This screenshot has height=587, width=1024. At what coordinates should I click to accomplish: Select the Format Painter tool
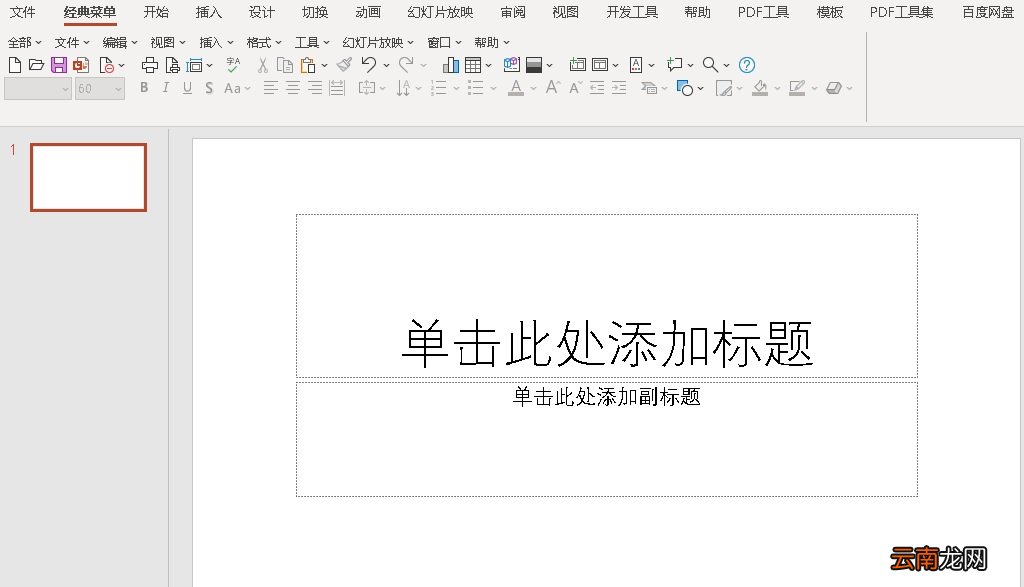pos(346,65)
